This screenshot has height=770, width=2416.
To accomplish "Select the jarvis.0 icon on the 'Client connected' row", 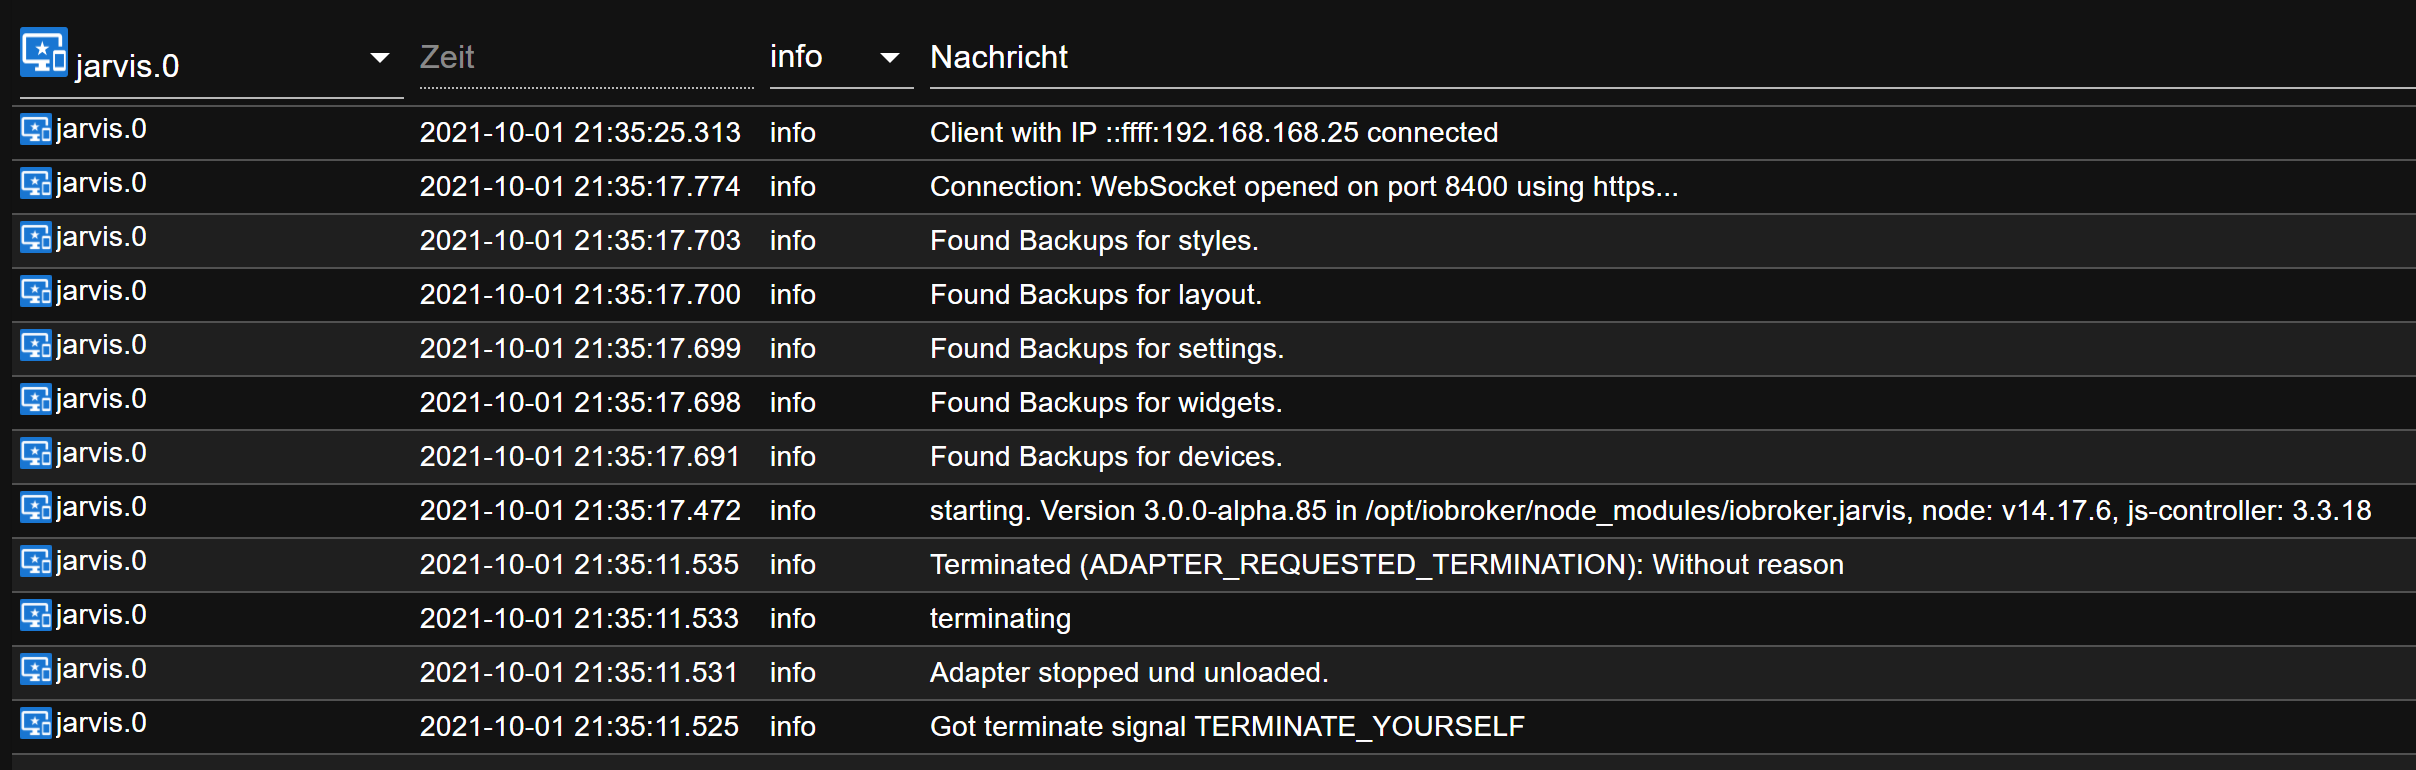I will tap(35, 130).
